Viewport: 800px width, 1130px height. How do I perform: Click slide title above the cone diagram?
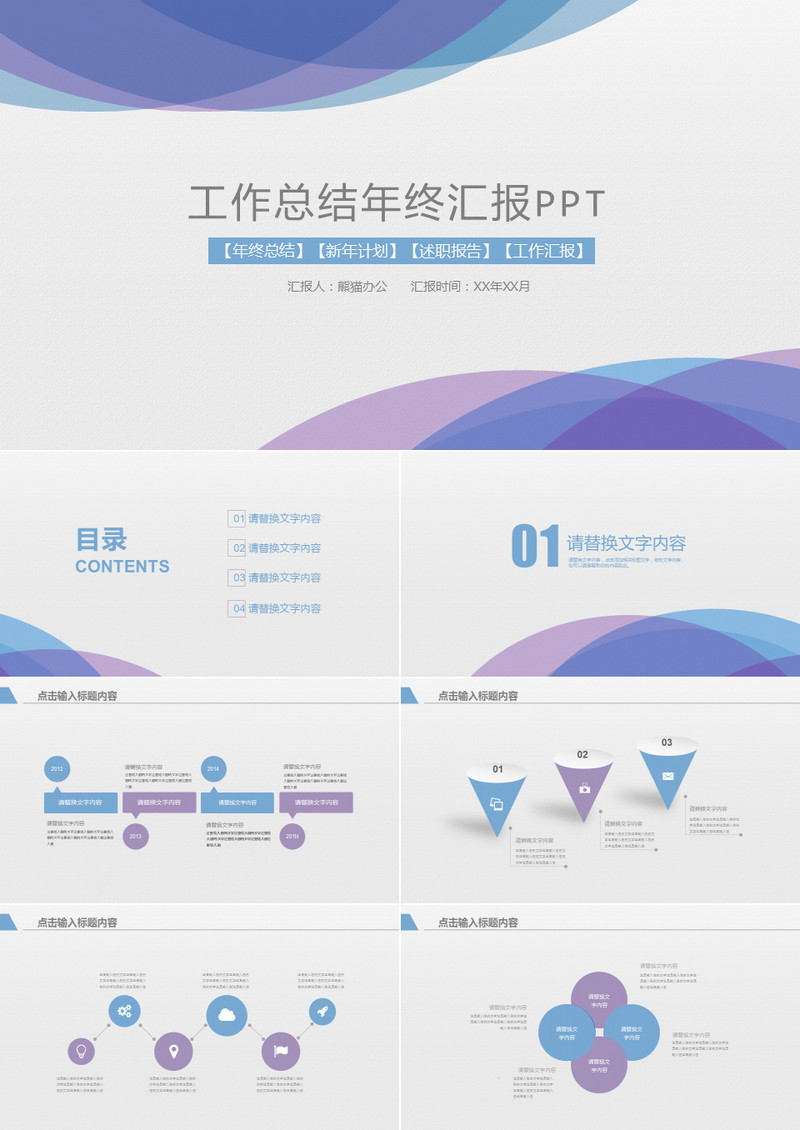478,695
